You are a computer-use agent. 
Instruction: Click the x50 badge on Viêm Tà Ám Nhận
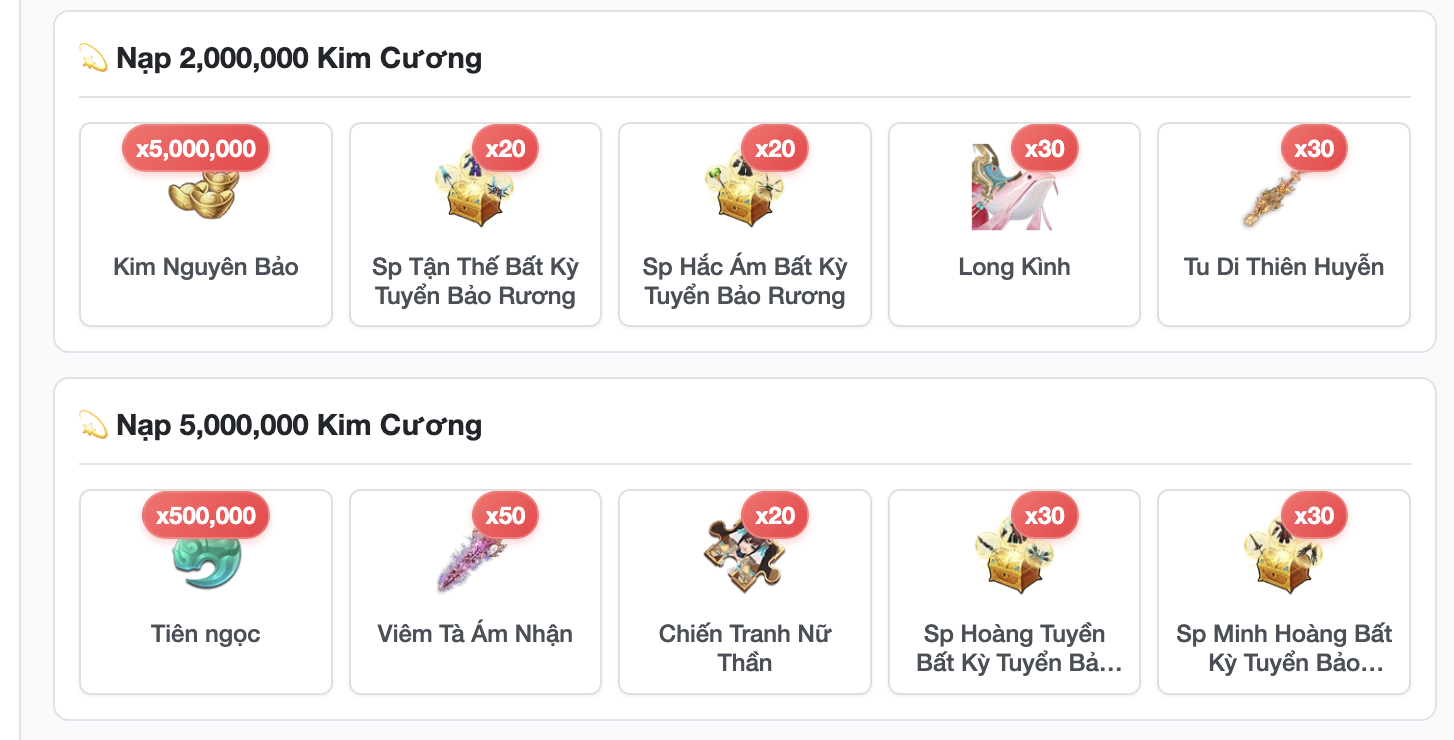(505, 516)
